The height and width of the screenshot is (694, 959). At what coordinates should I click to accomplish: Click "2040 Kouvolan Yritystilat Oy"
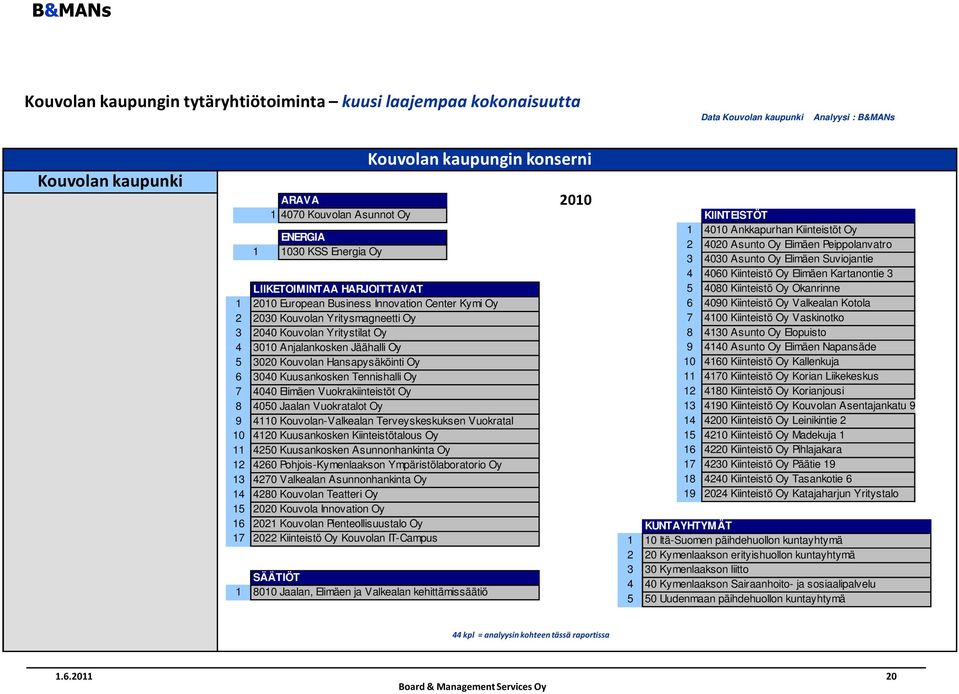[395, 333]
